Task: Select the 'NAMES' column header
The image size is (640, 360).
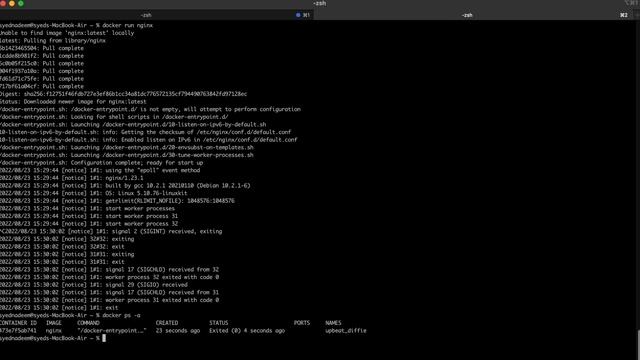Action: [333, 323]
